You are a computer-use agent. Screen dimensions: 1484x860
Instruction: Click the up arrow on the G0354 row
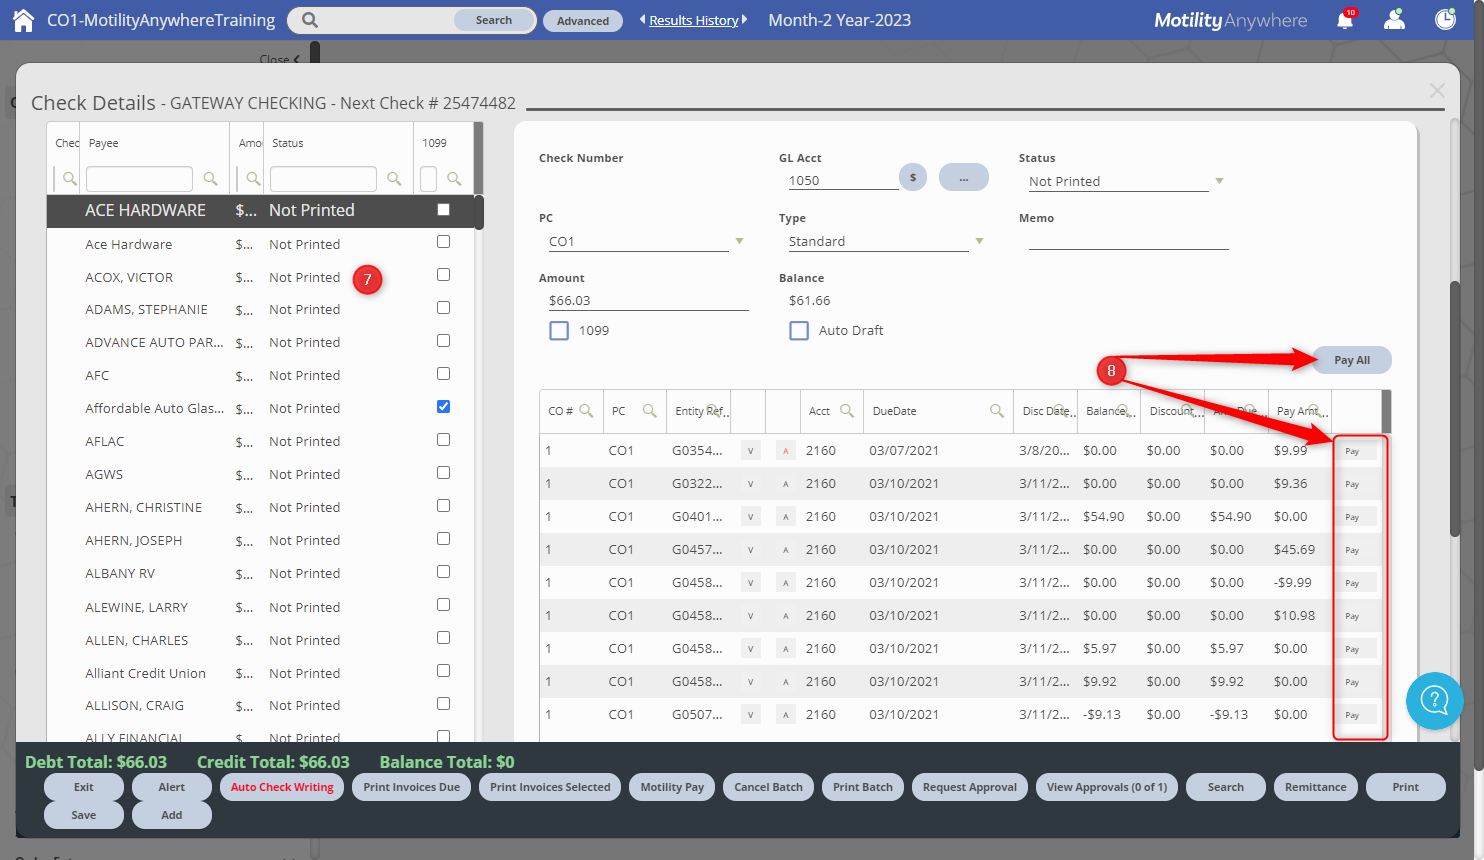tap(786, 451)
